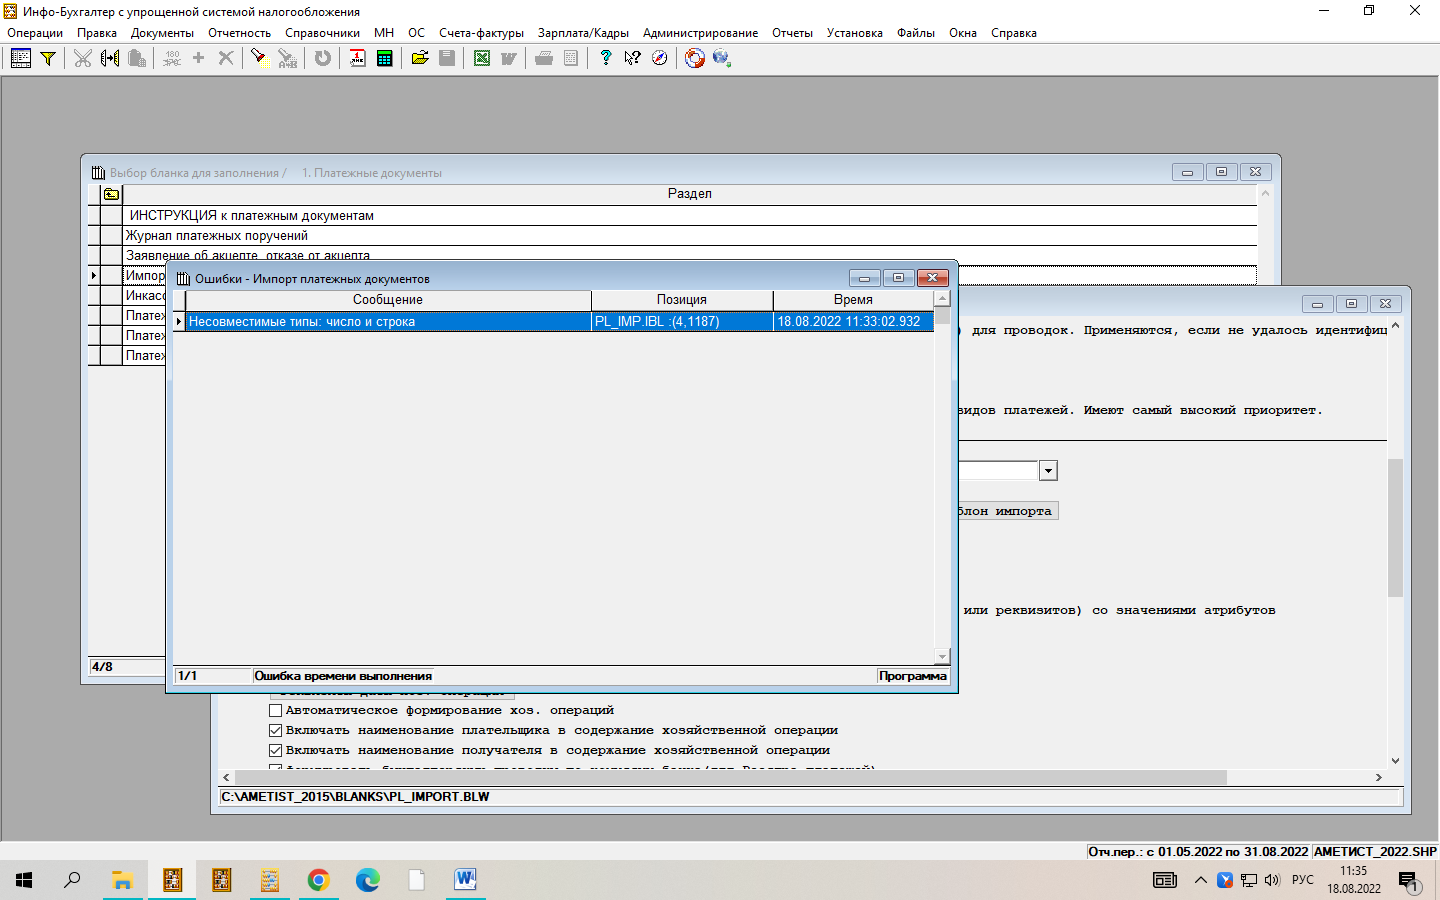1440x900 pixels.
Task: Click the folder icon in Раздел header
Action: coord(111,194)
